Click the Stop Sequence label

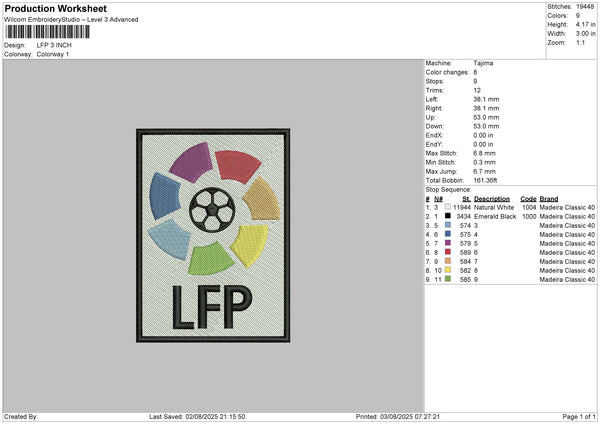[447, 187]
